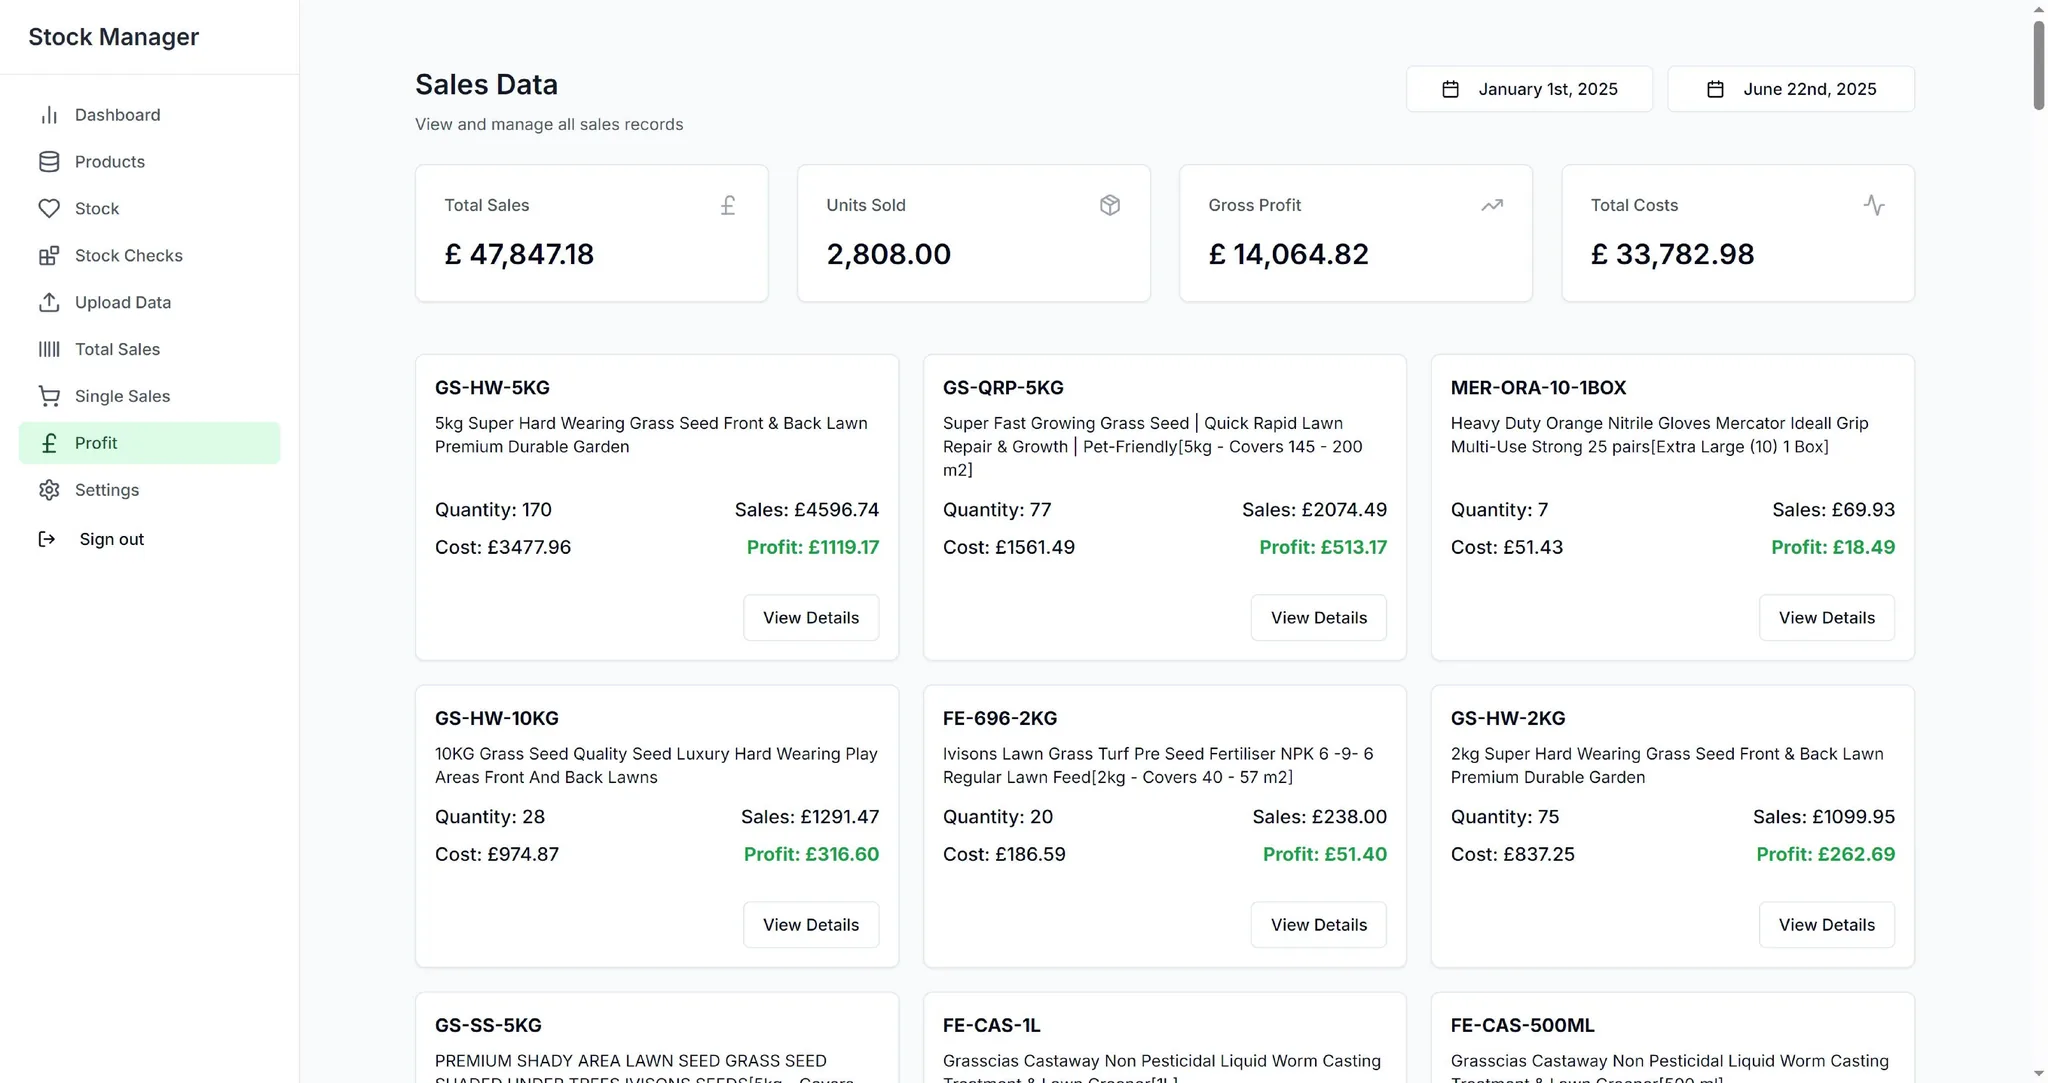Click the Dashboard bar chart icon
The image size is (2048, 1083).
point(49,115)
